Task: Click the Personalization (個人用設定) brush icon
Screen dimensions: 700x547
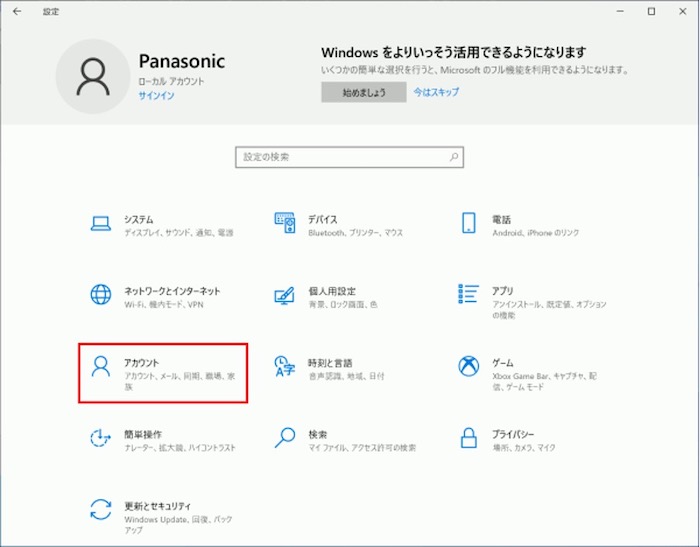Action: [x=284, y=295]
